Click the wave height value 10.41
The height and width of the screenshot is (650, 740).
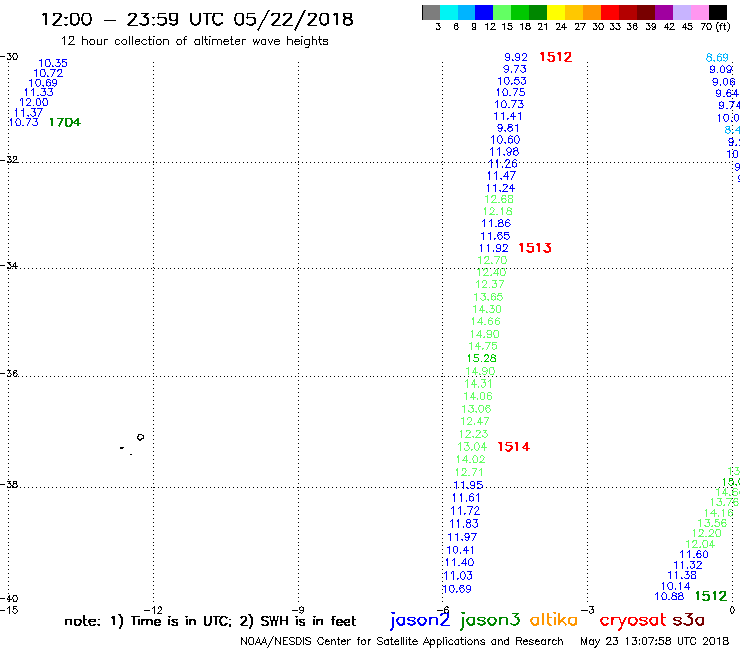460,550
